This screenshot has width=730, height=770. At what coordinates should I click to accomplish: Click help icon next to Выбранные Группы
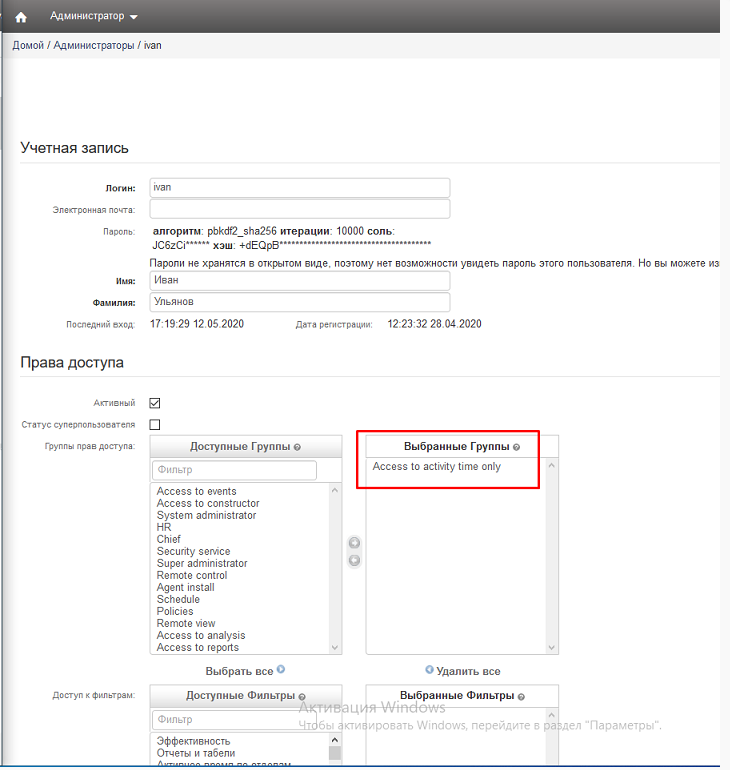(x=517, y=447)
